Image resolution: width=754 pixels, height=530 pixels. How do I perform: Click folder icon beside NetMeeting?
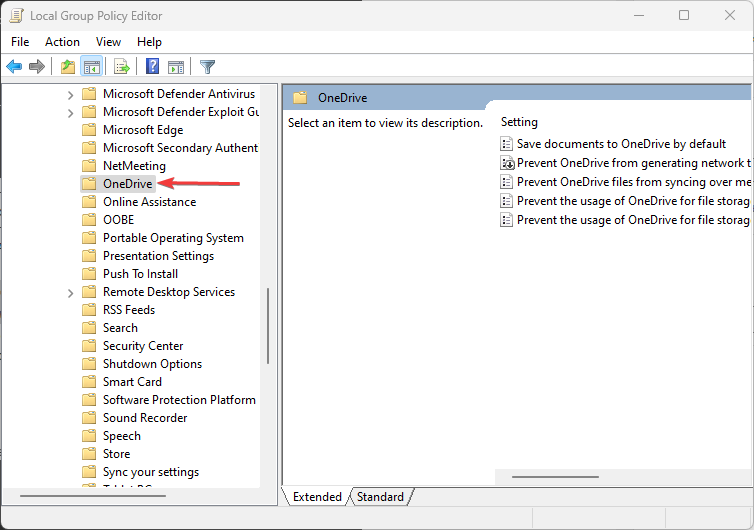pyautogui.click(x=89, y=166)
